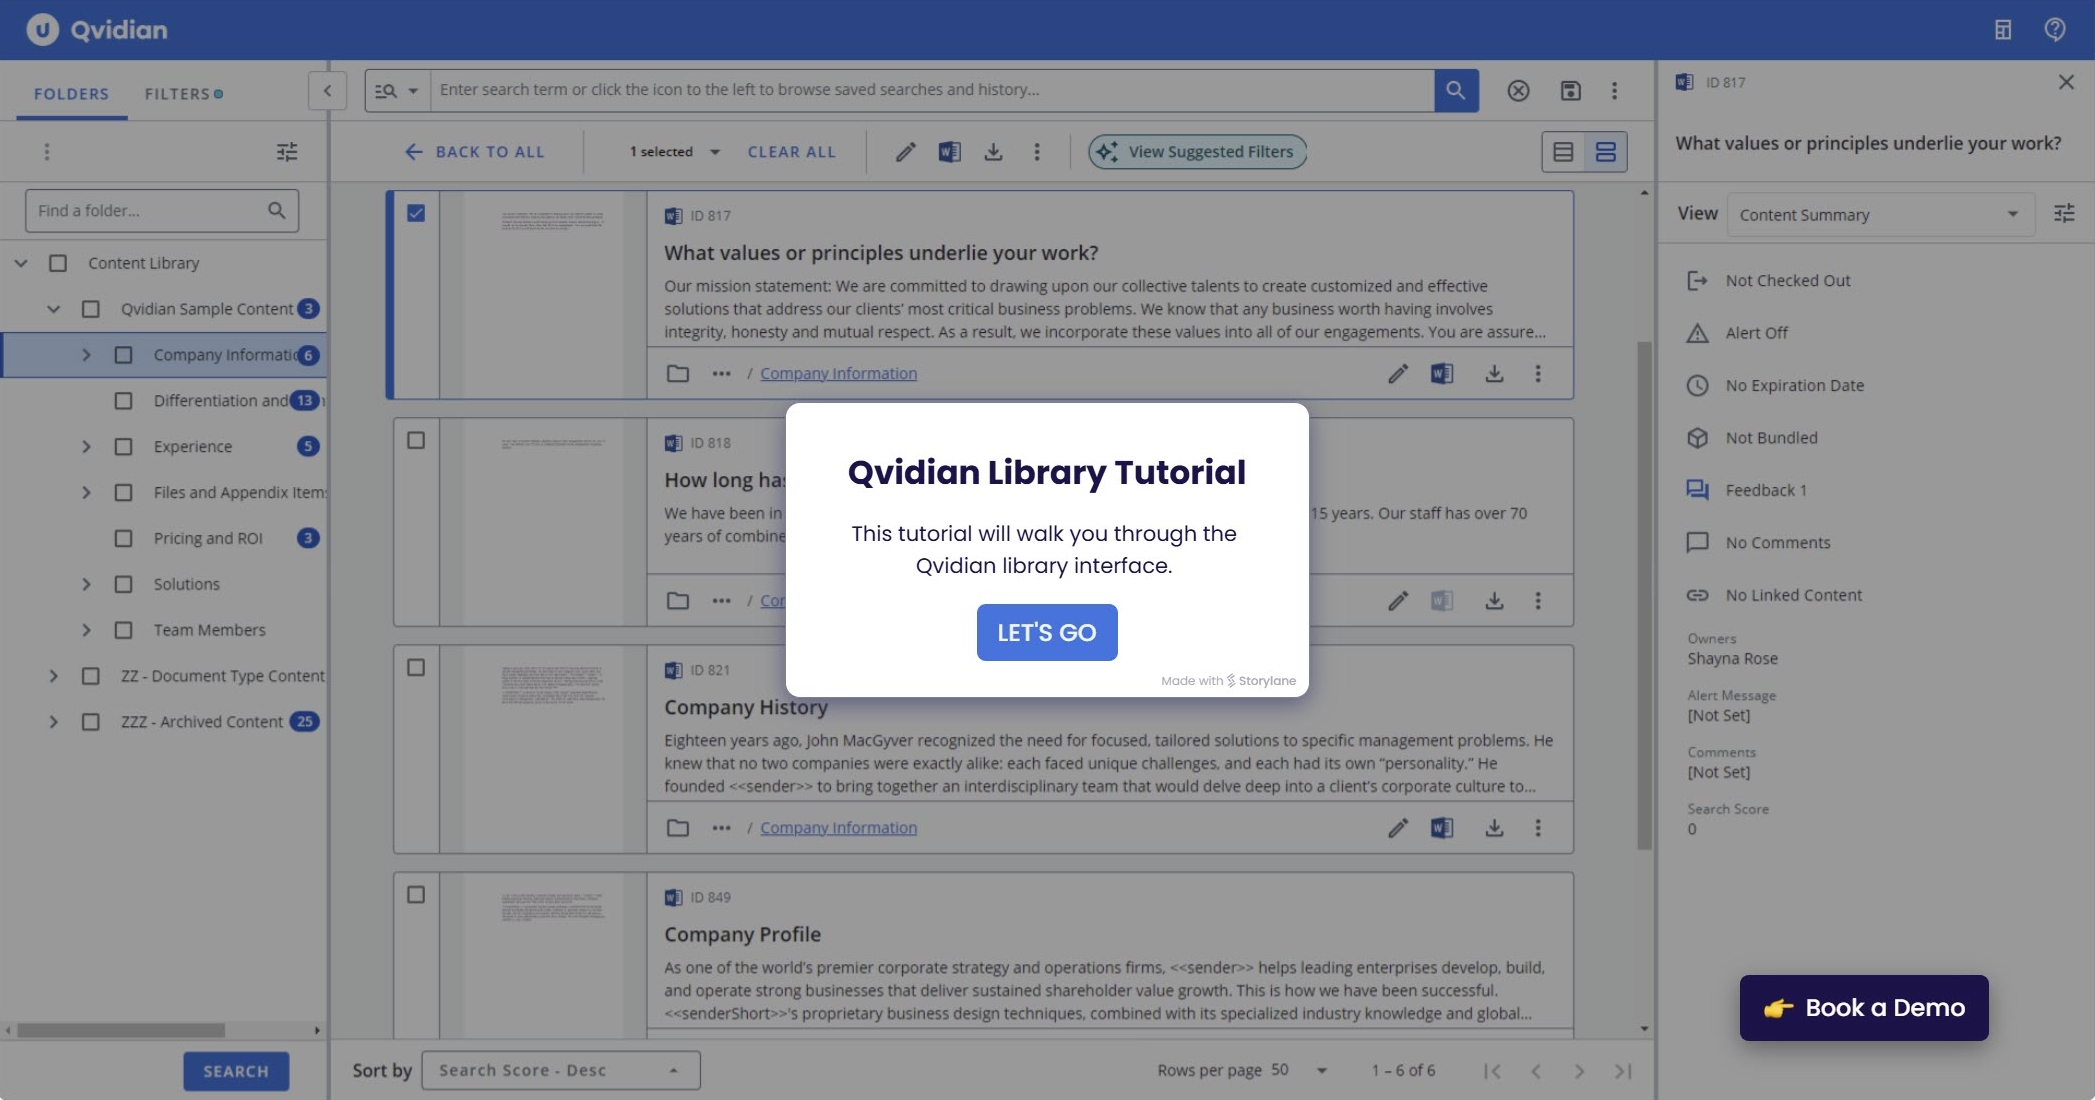This screenshot has height=1100, width=2095.
Task: Expand the Experience folder
Action: pyautogui.click(x=86, y=447)
